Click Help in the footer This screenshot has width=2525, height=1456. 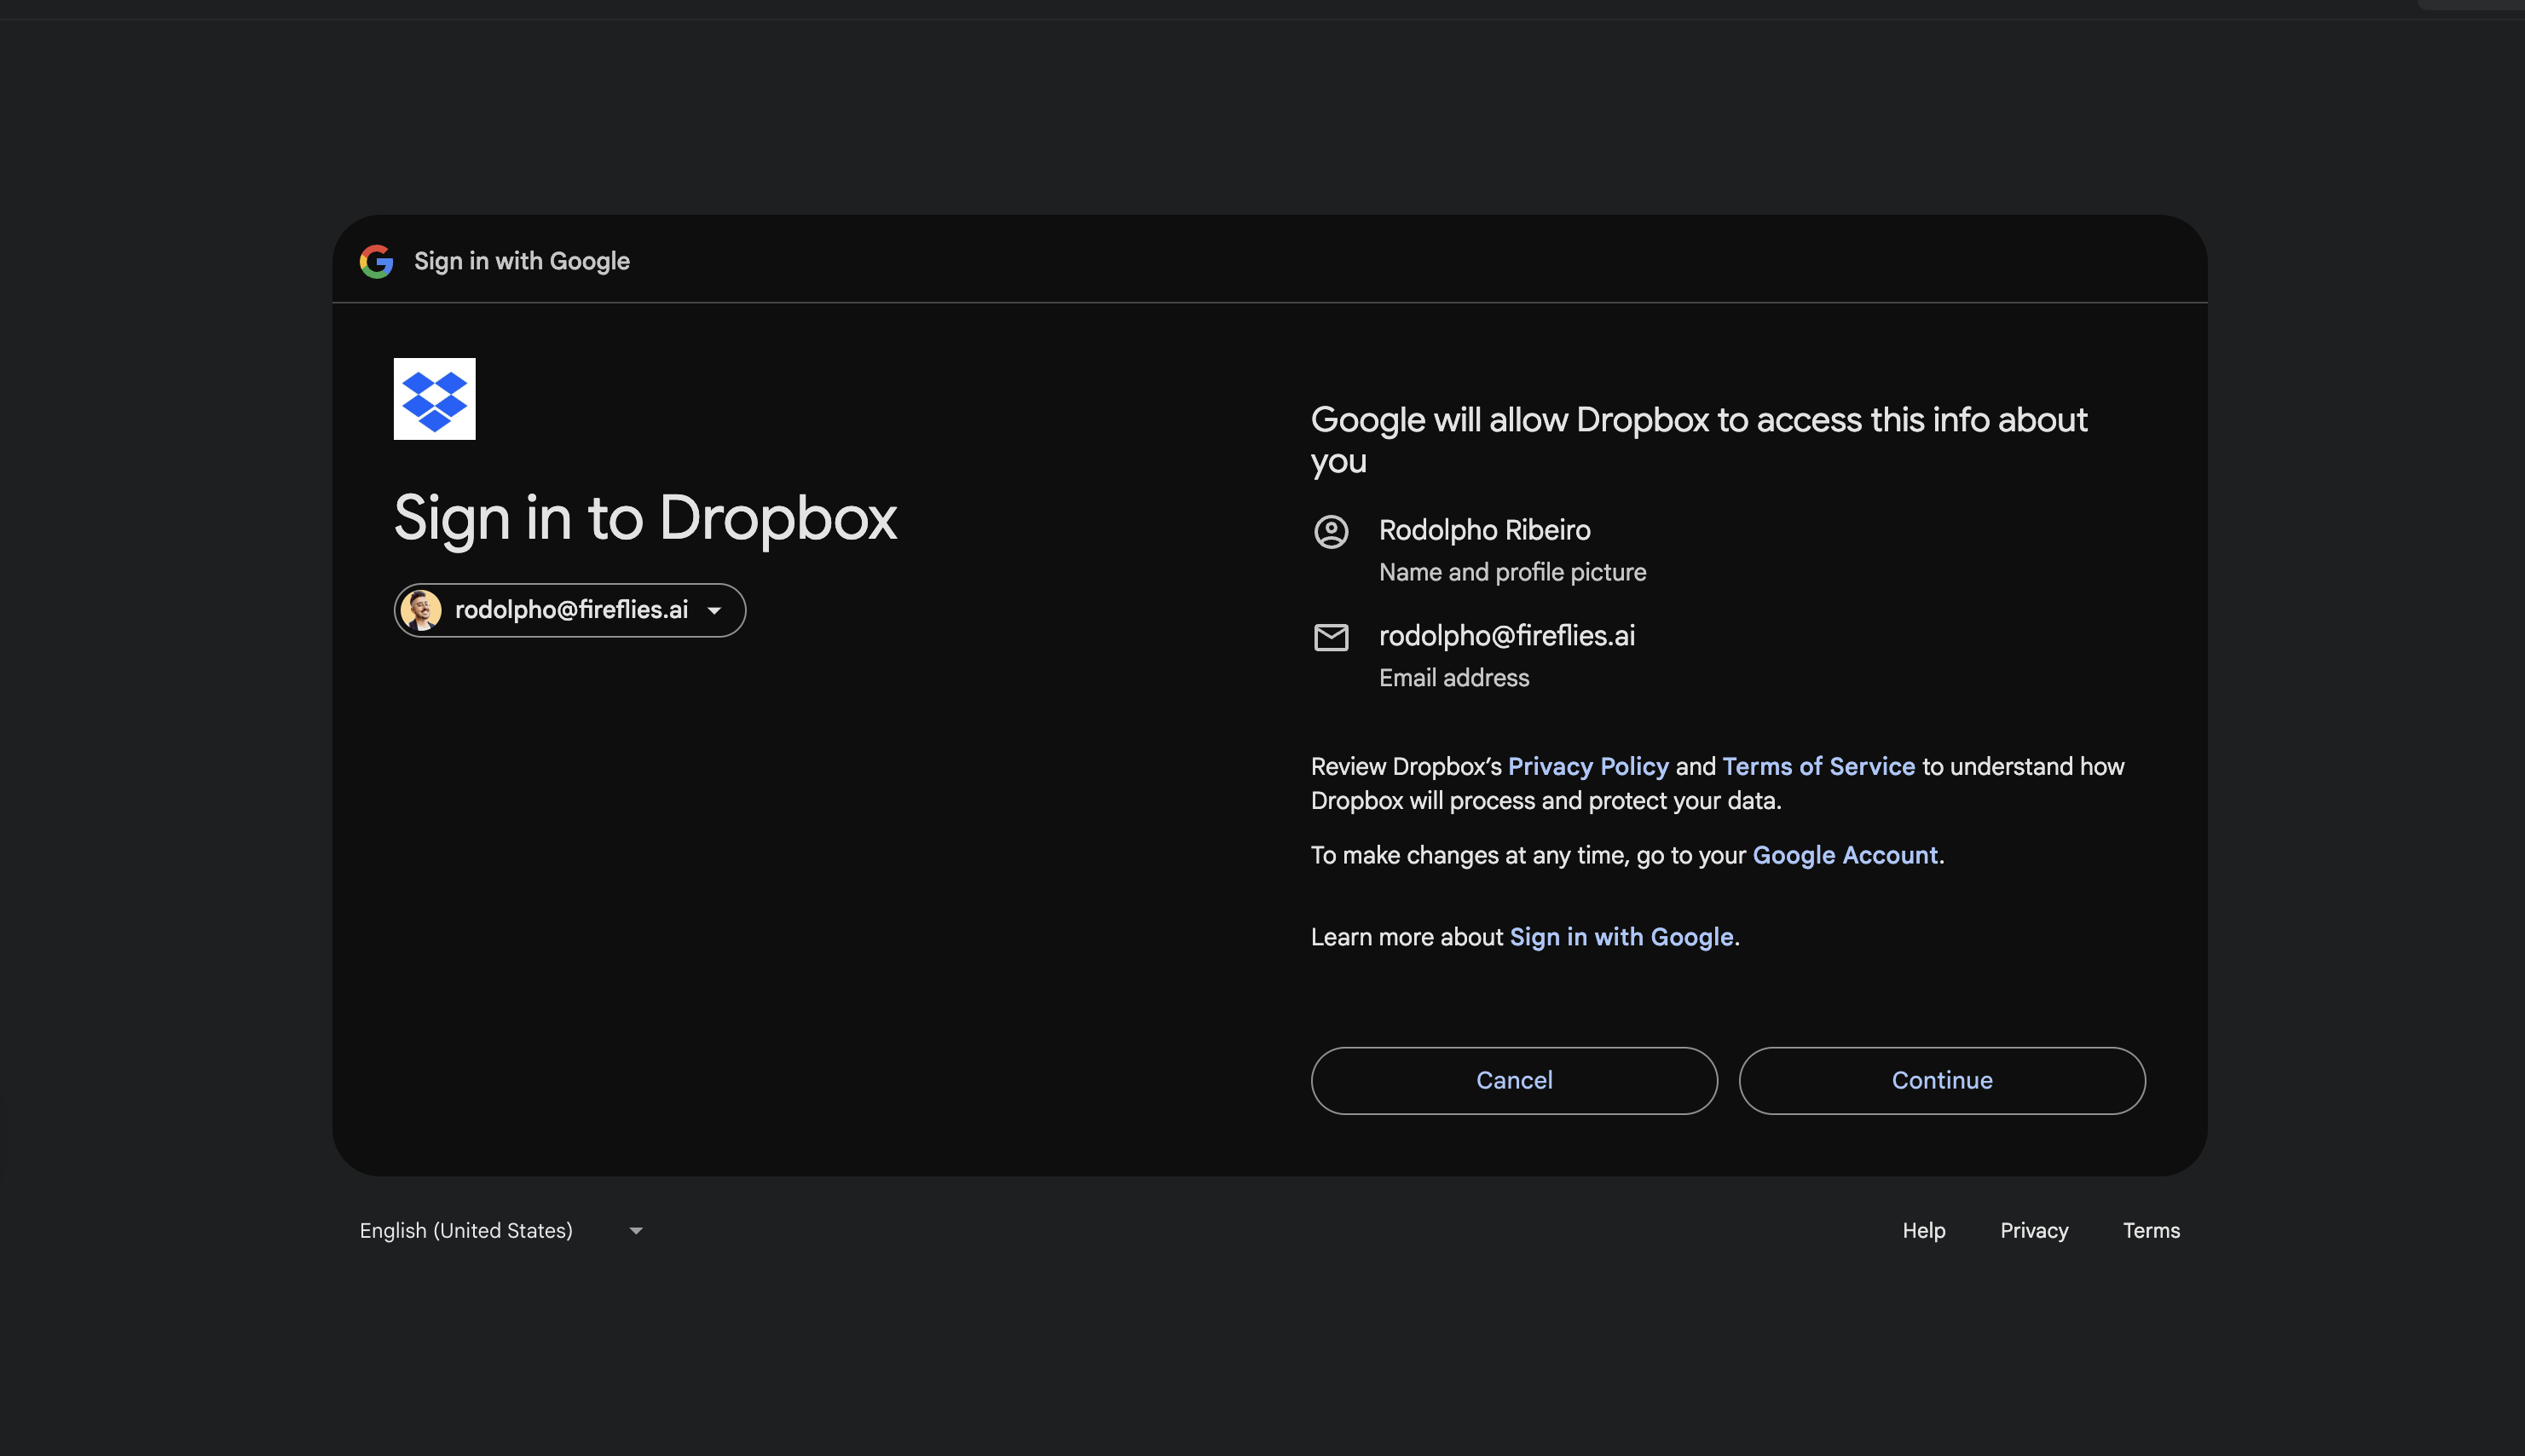point(1923,1230)
